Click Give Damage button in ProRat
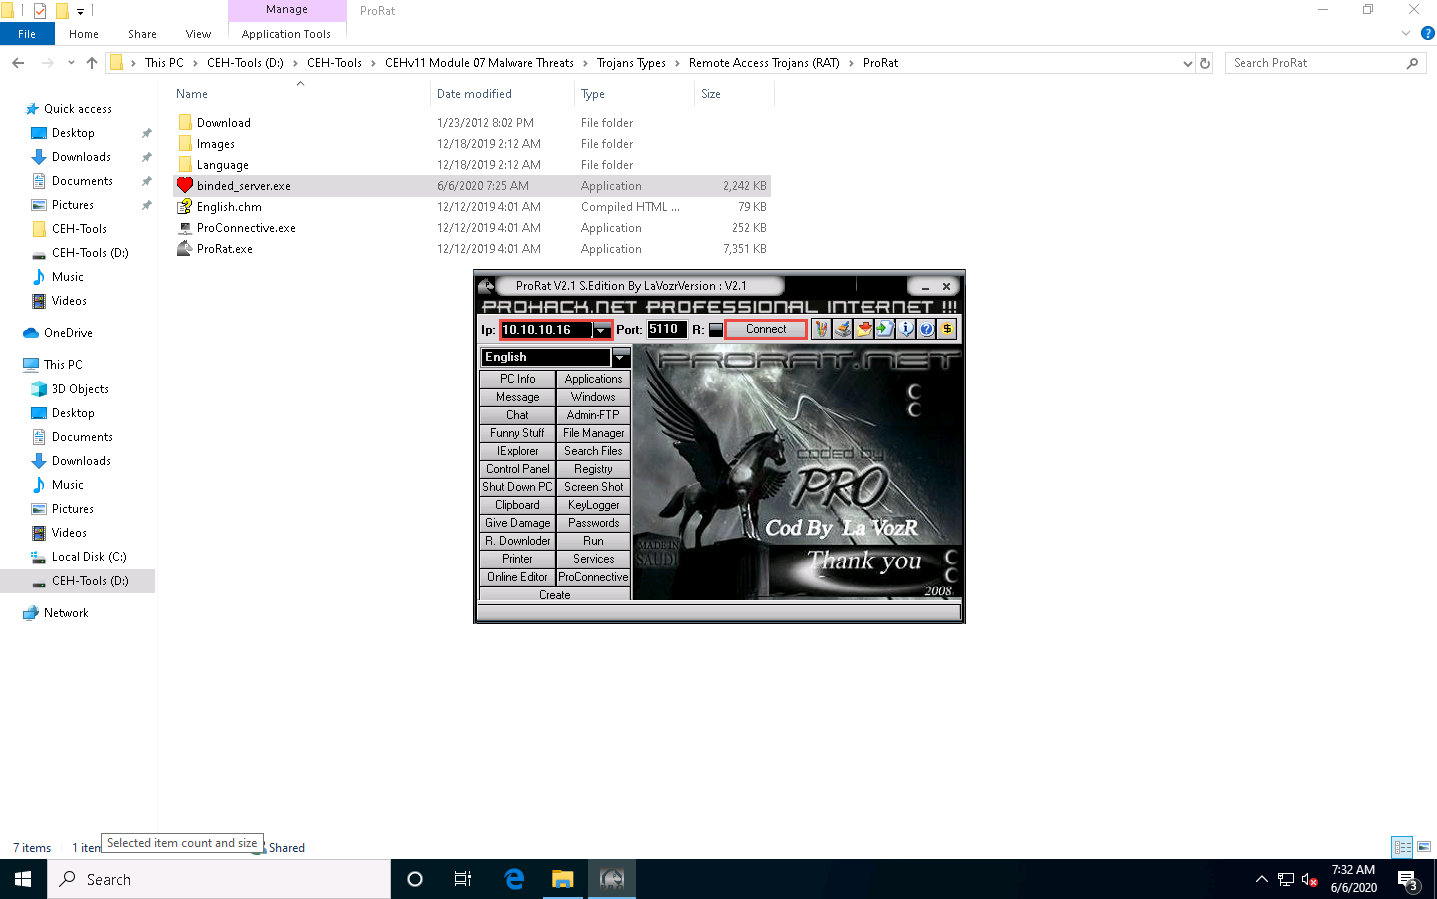The image size is (1437, 899). pyautogui.click(x=517, y=523)
